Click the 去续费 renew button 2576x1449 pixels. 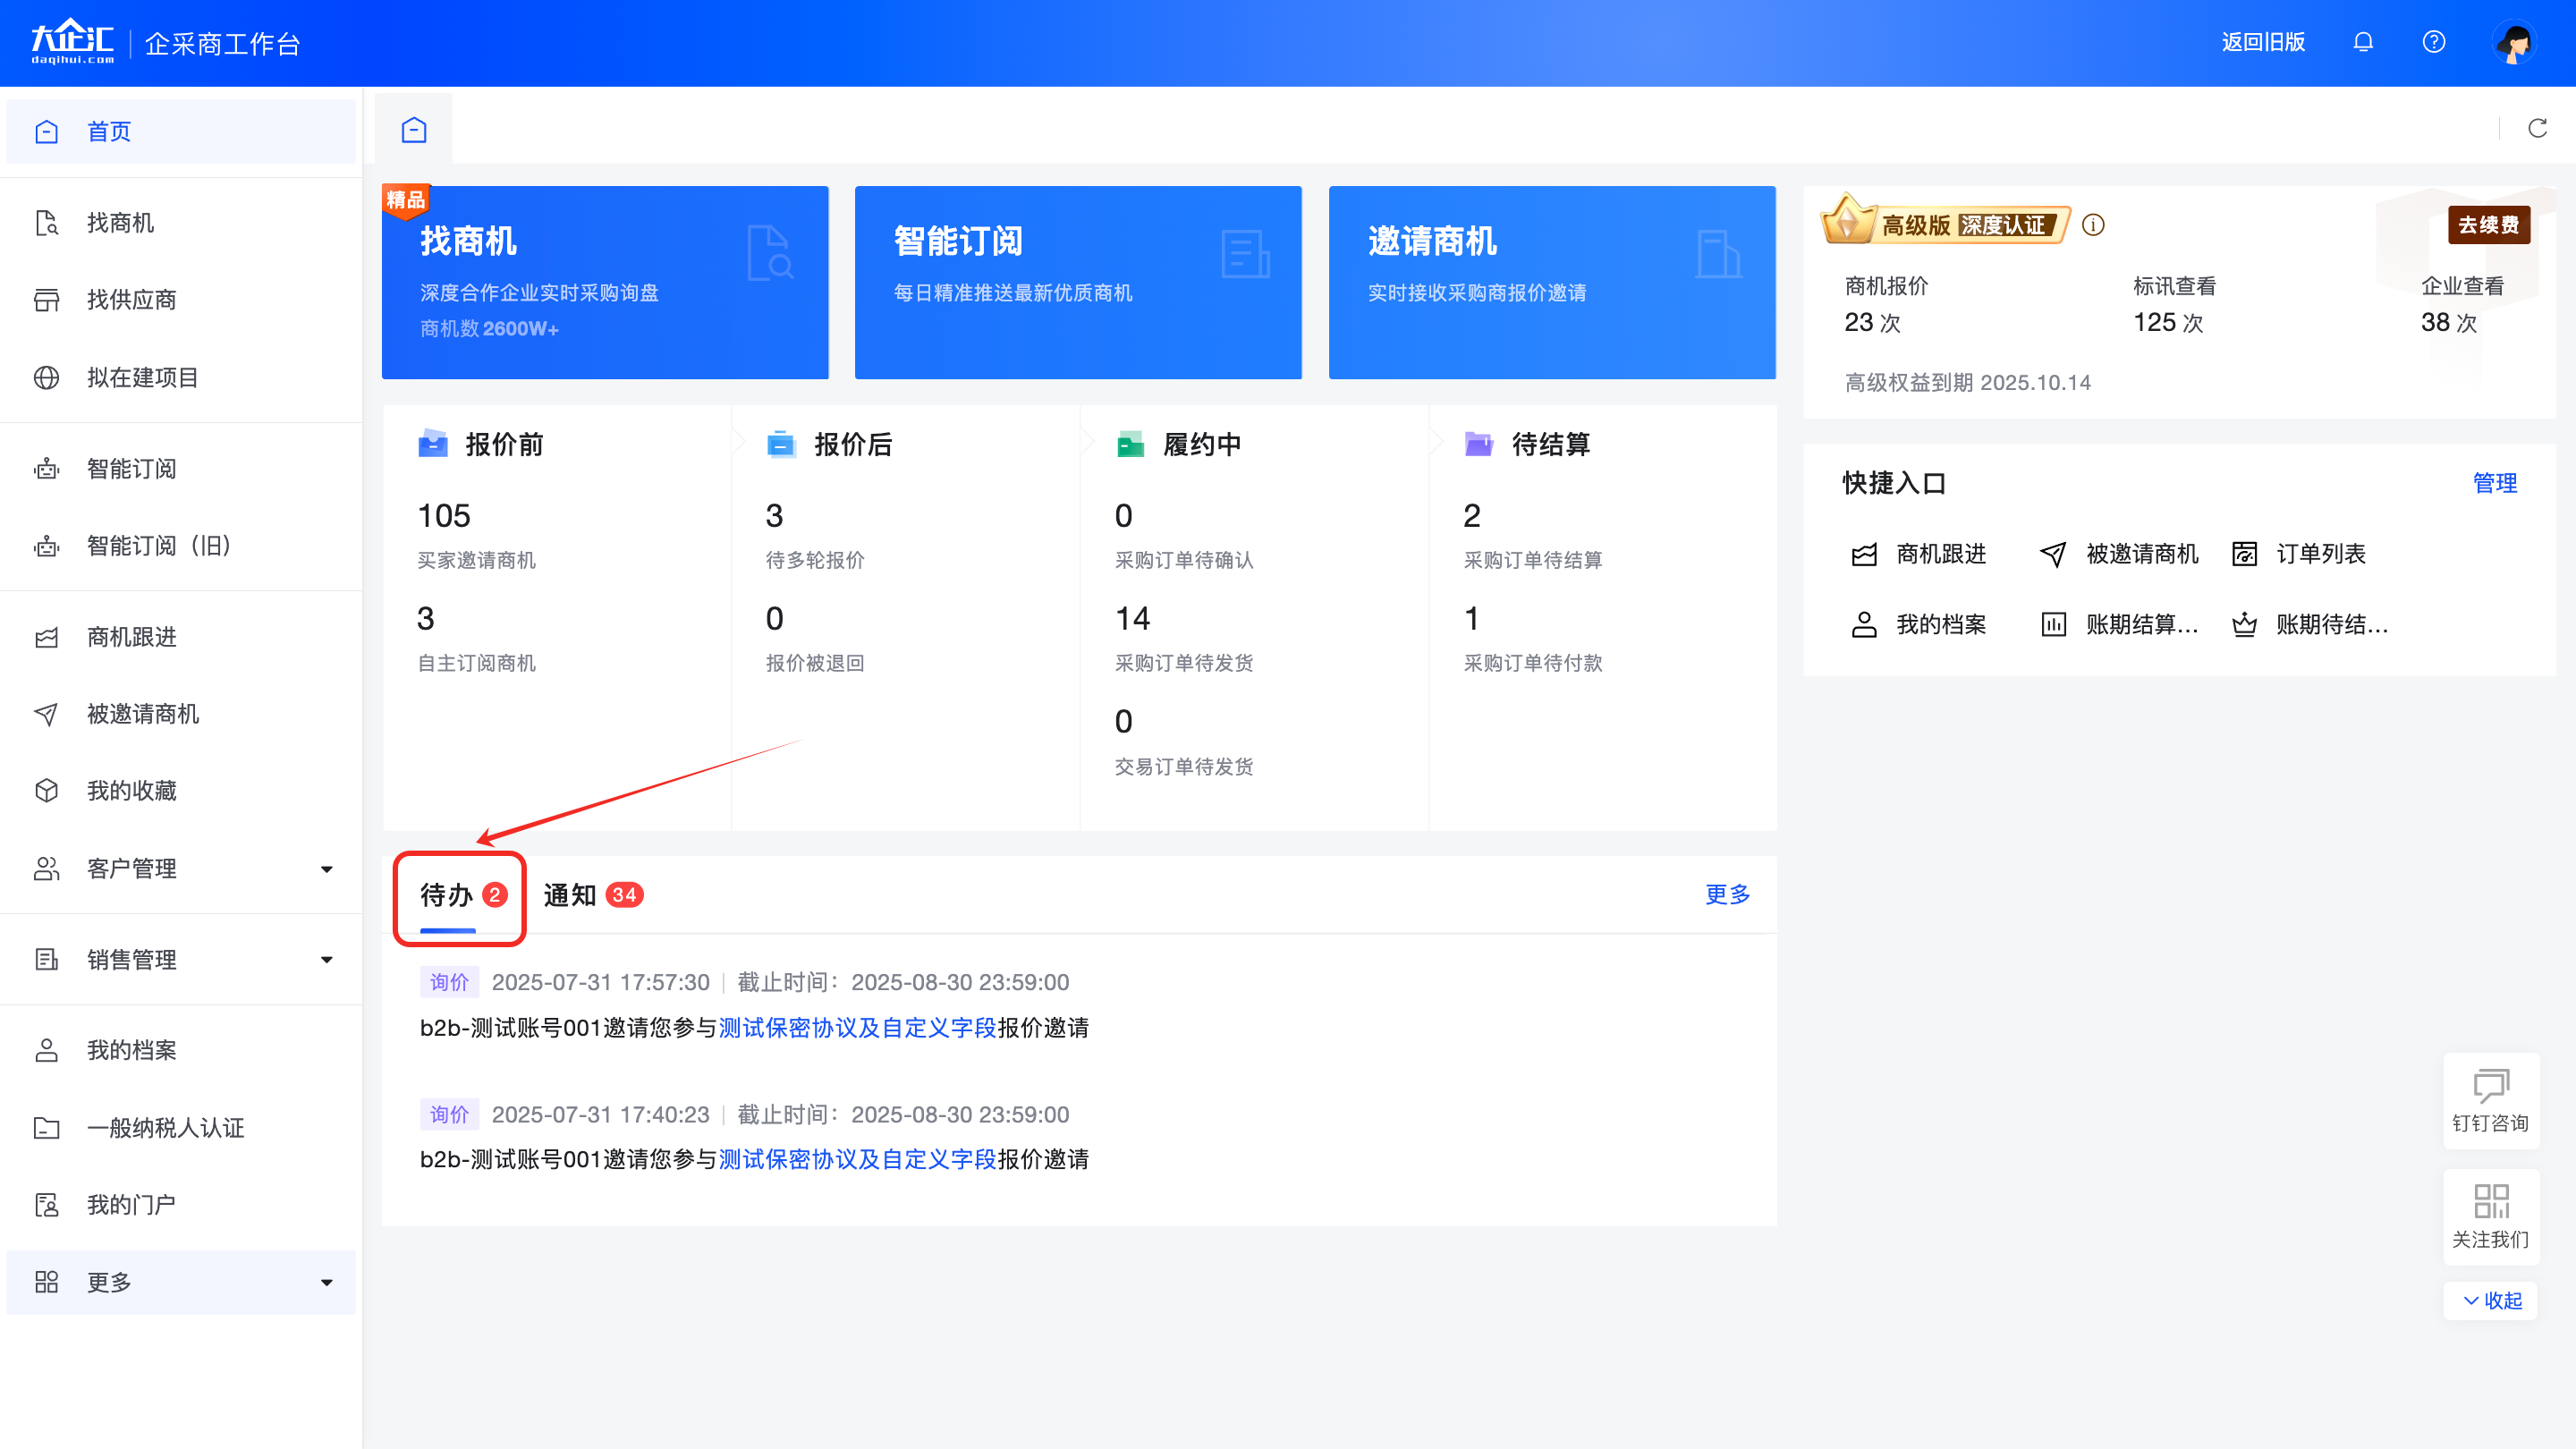2489,225
